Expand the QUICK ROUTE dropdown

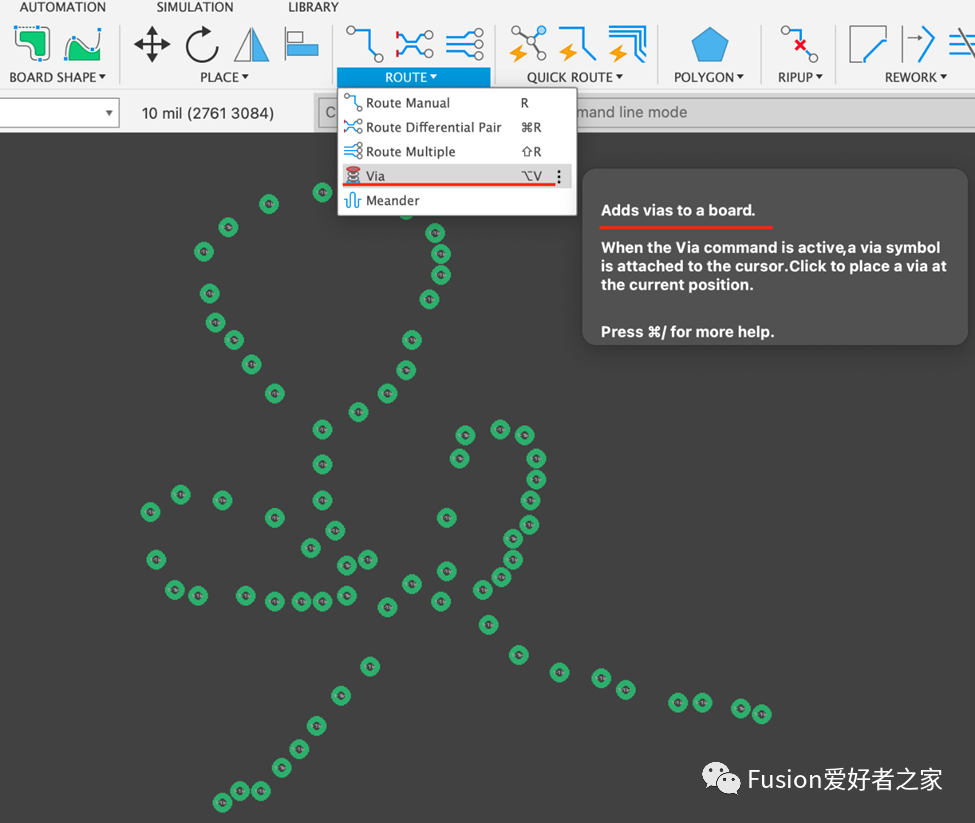click(x=575, y=77)
